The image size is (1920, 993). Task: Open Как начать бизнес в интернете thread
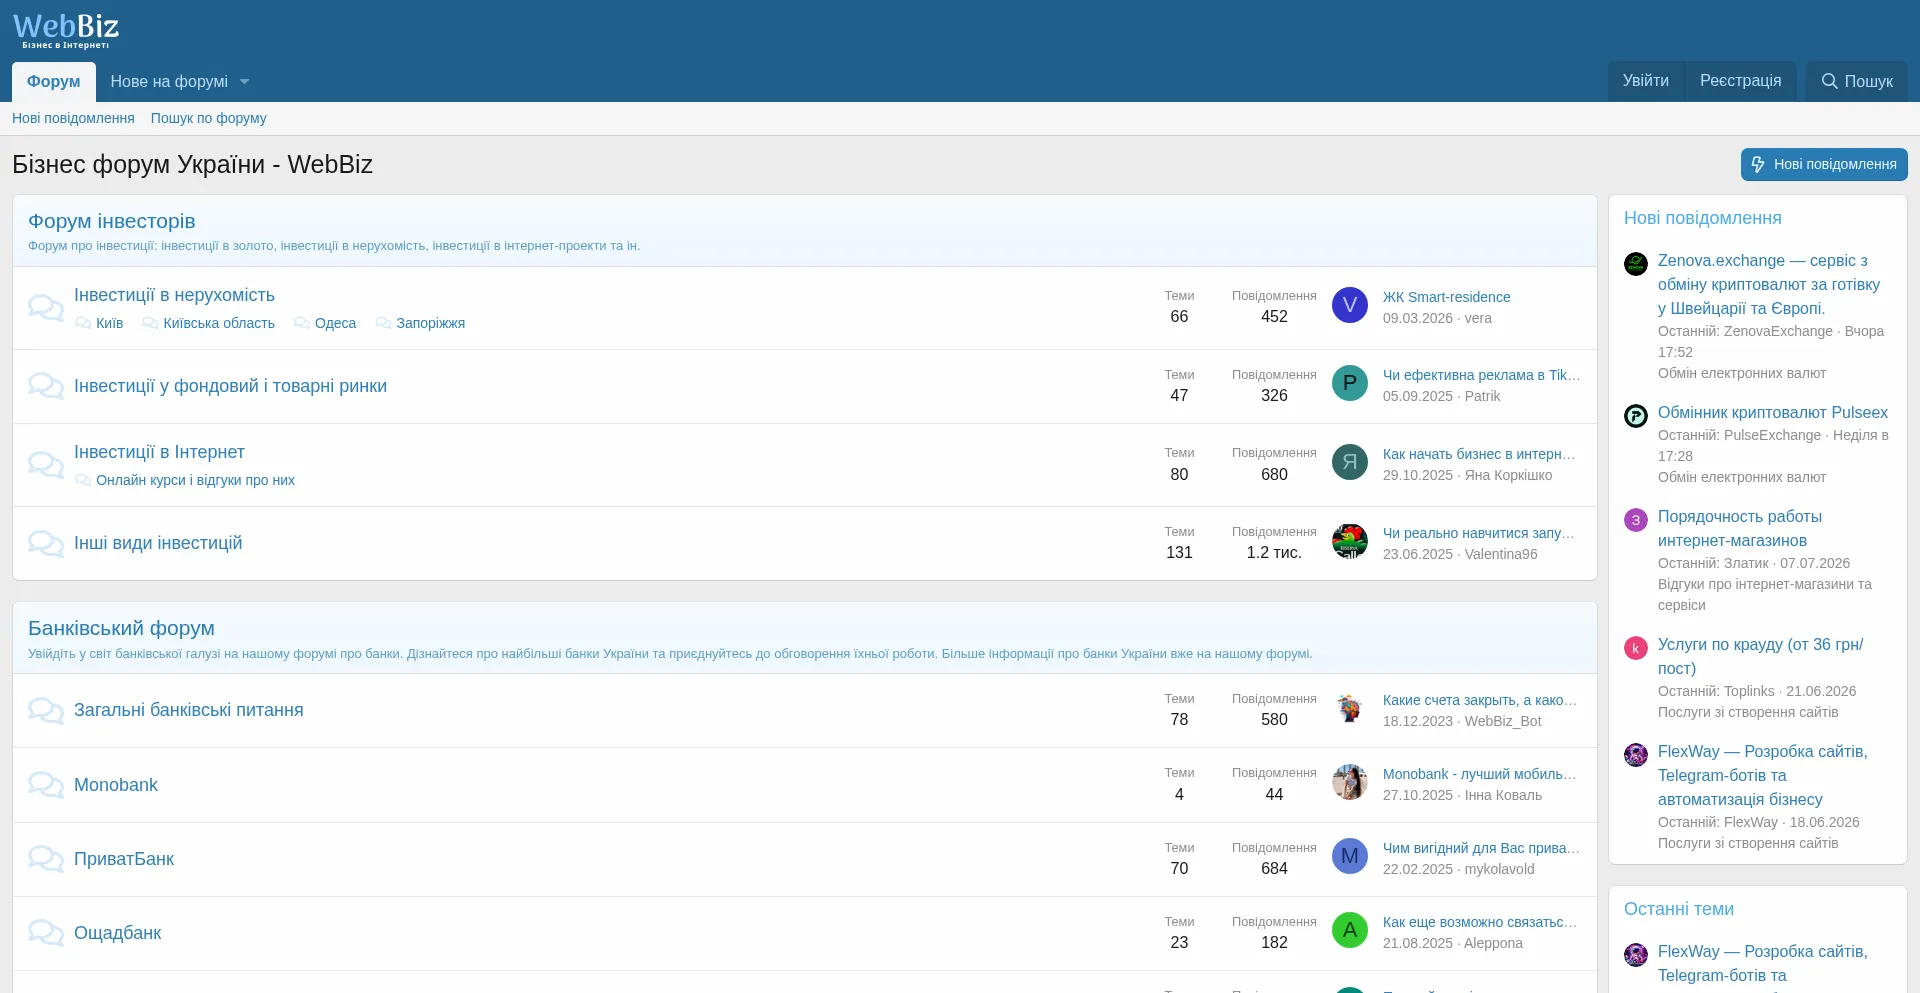tap(1479, 454)
